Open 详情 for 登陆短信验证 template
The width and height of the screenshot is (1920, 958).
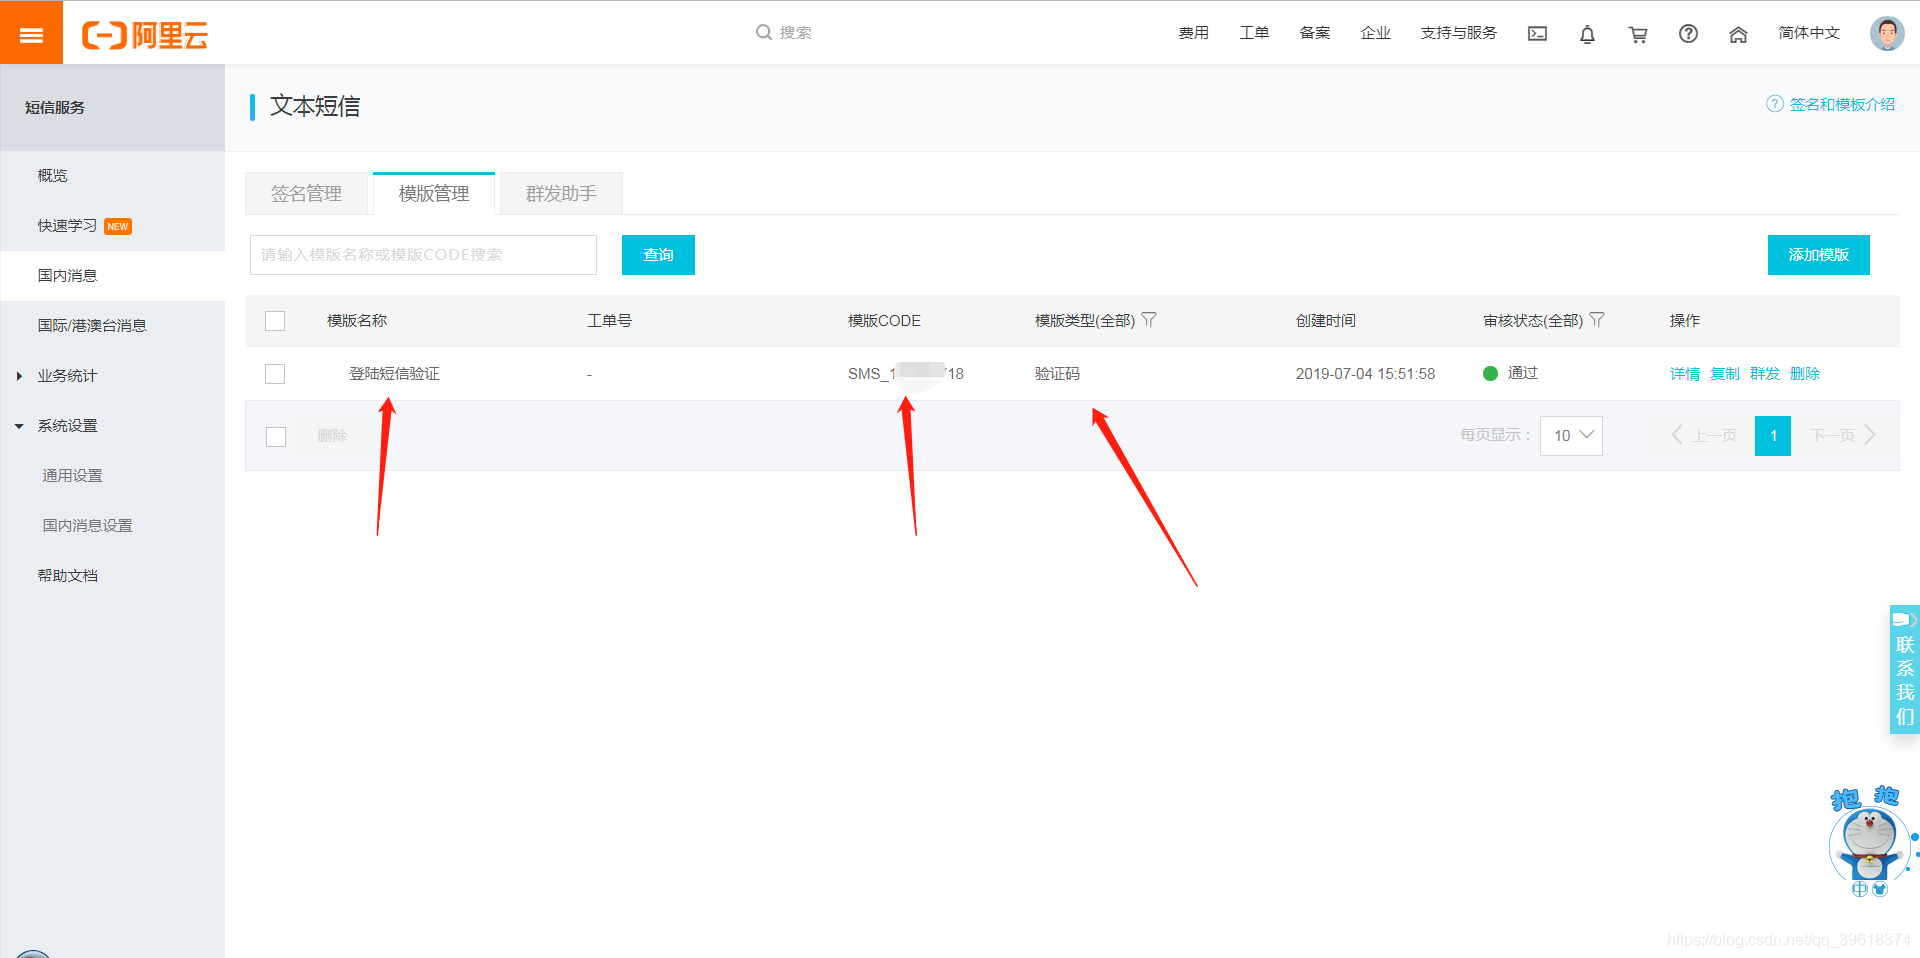click(1684, 373)
